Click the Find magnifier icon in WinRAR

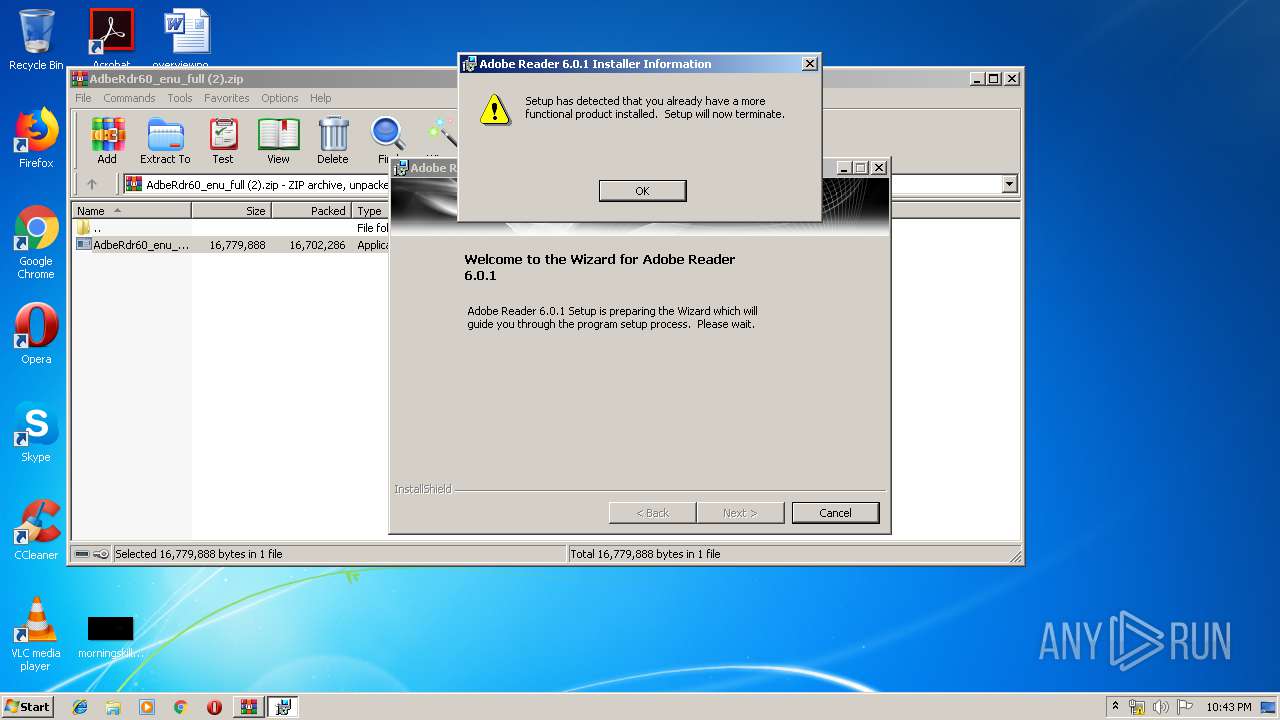click(x=387, y=141)
